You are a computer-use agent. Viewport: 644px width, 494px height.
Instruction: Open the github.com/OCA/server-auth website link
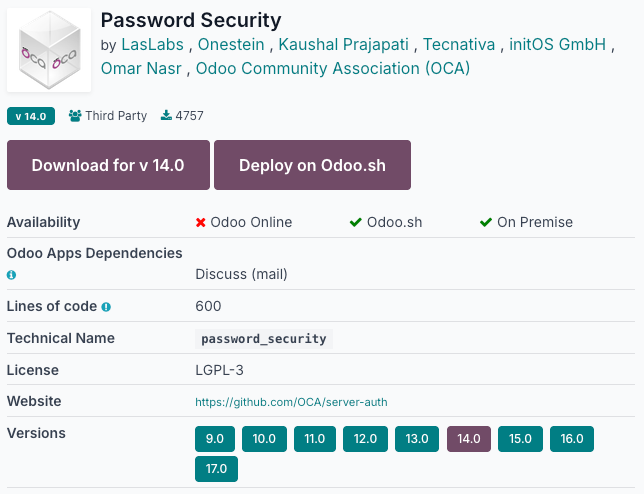(x=291, y=402)
